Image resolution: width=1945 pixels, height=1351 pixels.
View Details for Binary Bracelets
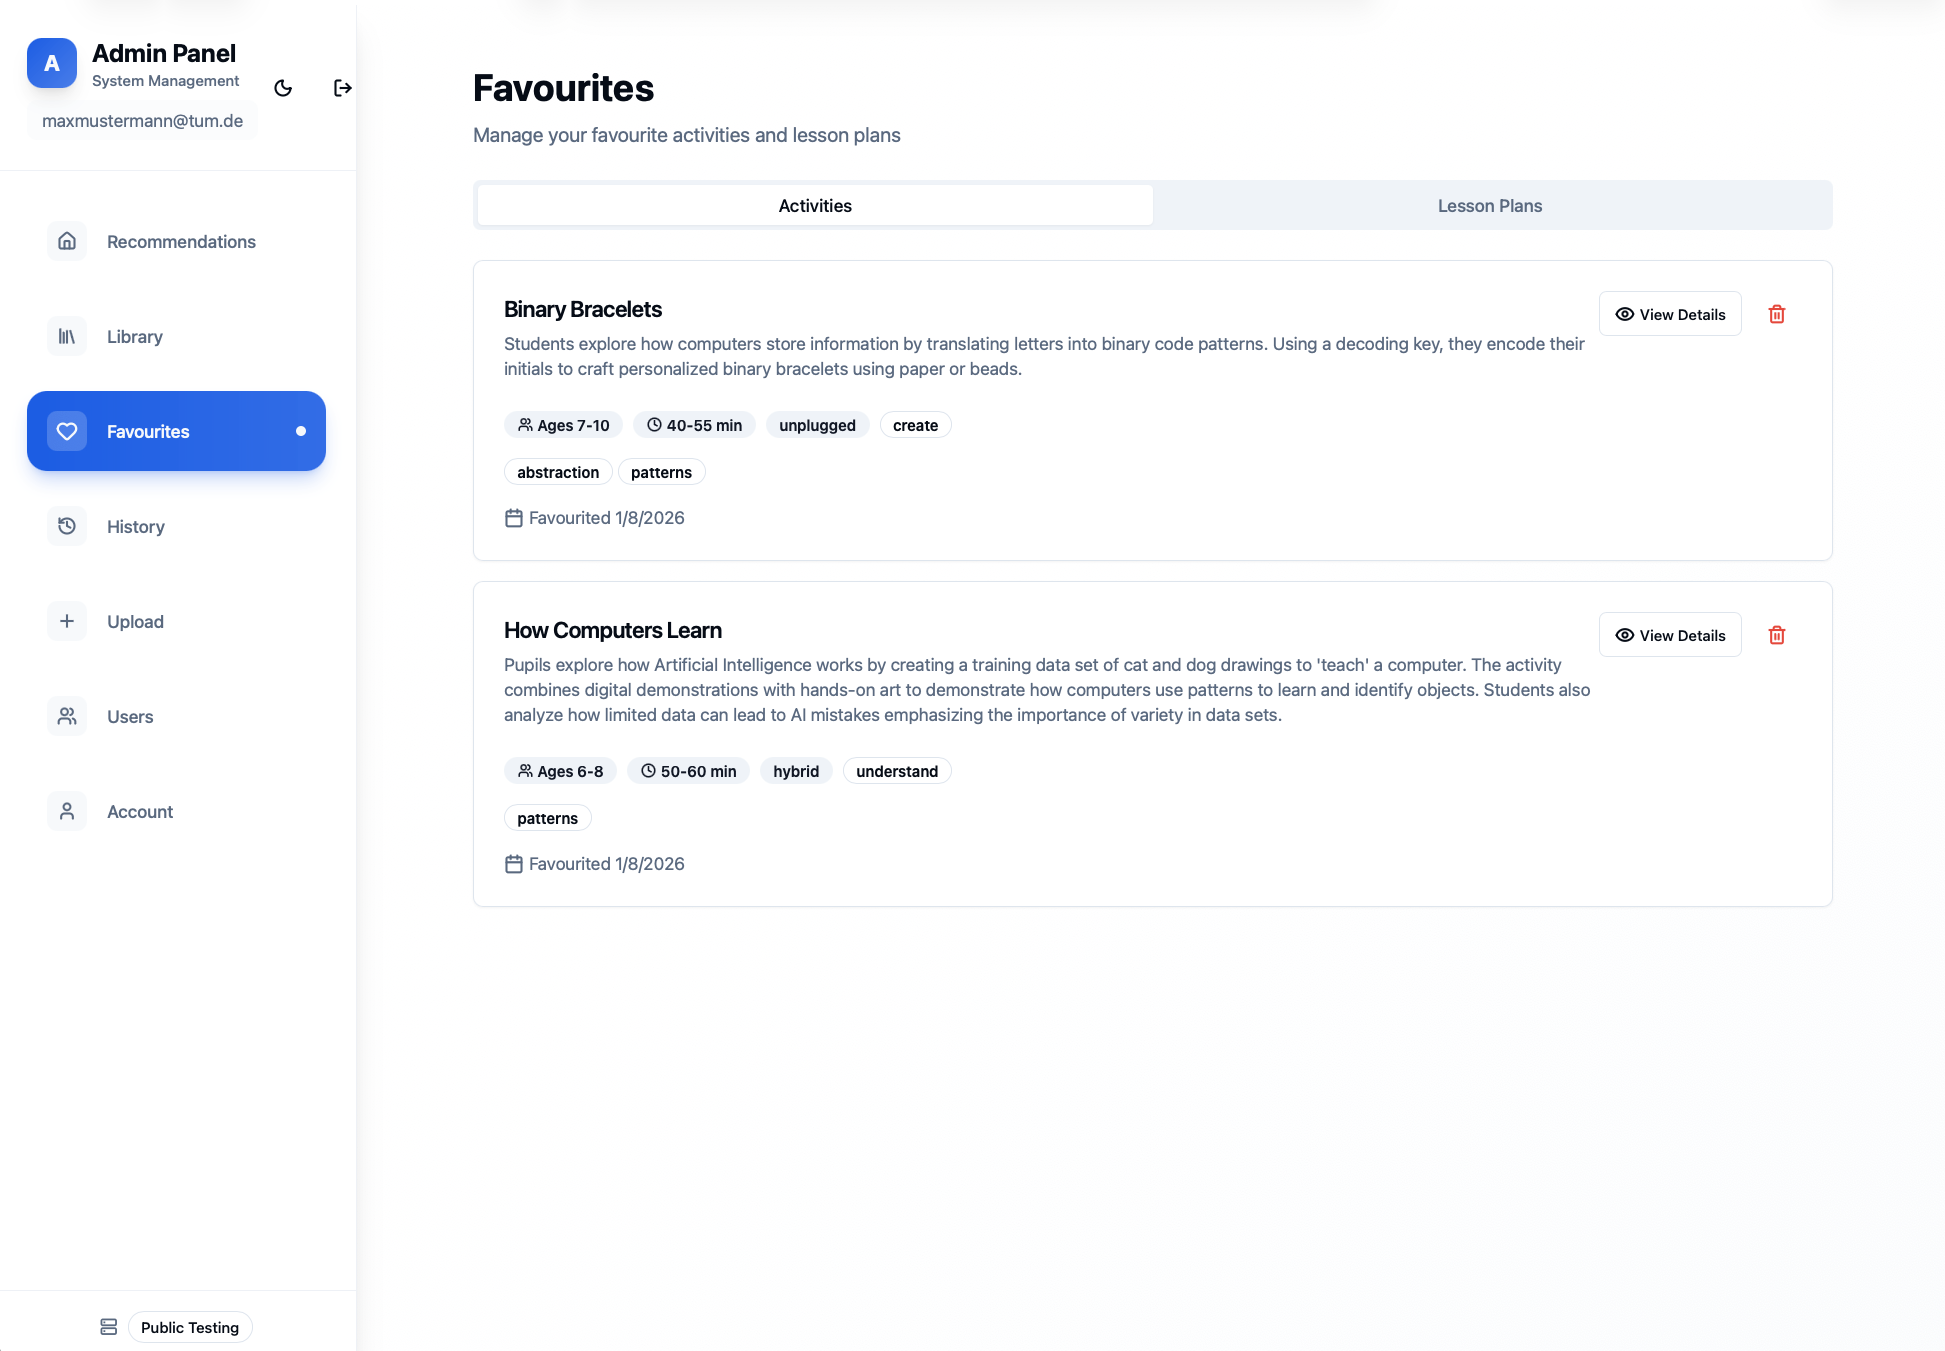(x=1669, y=314)
